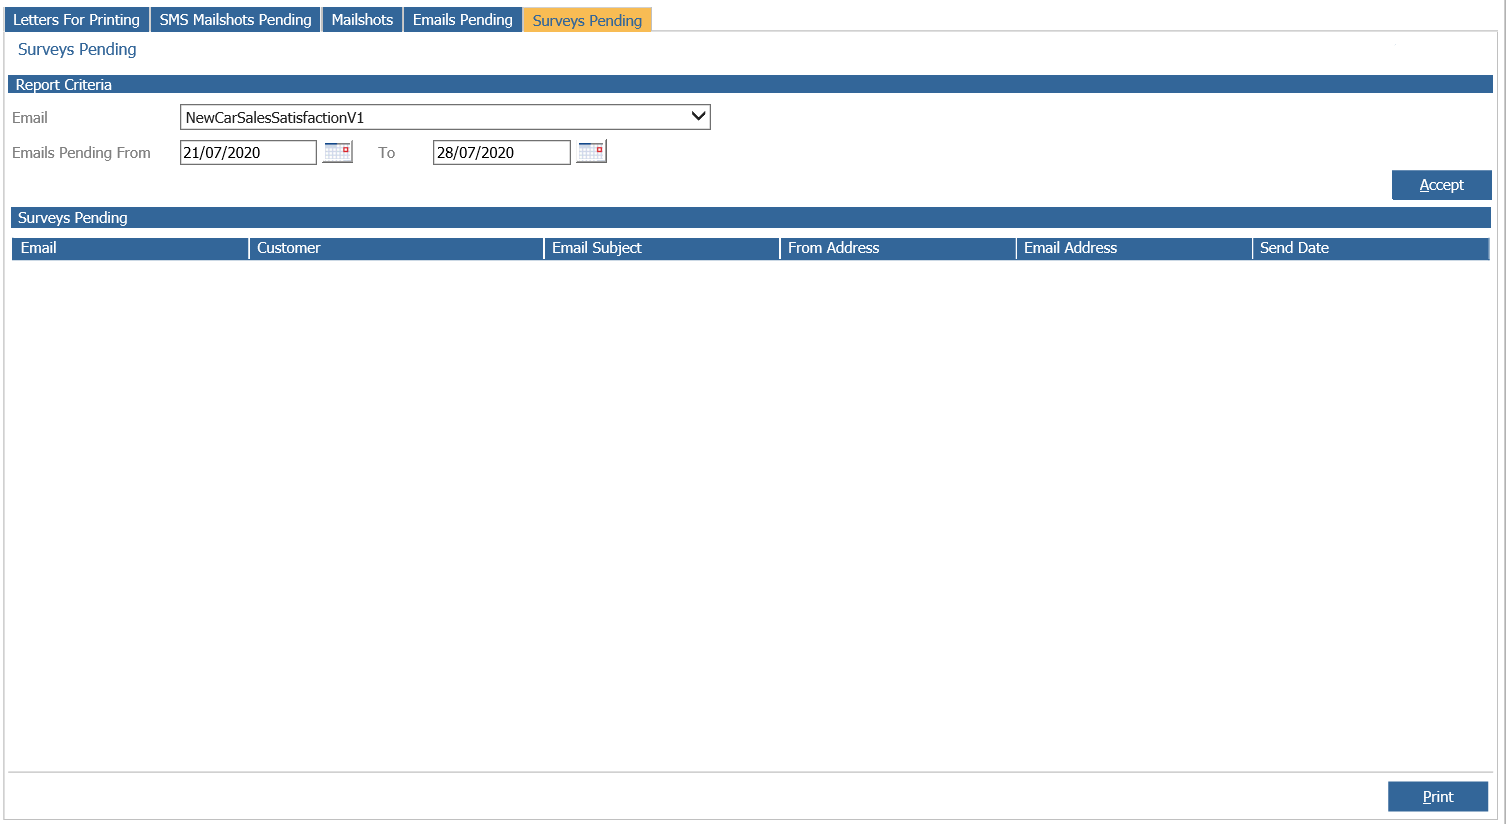Screen dimensions: 1506x824
Task: Select the Emails Pending tab
Action: 463,20
